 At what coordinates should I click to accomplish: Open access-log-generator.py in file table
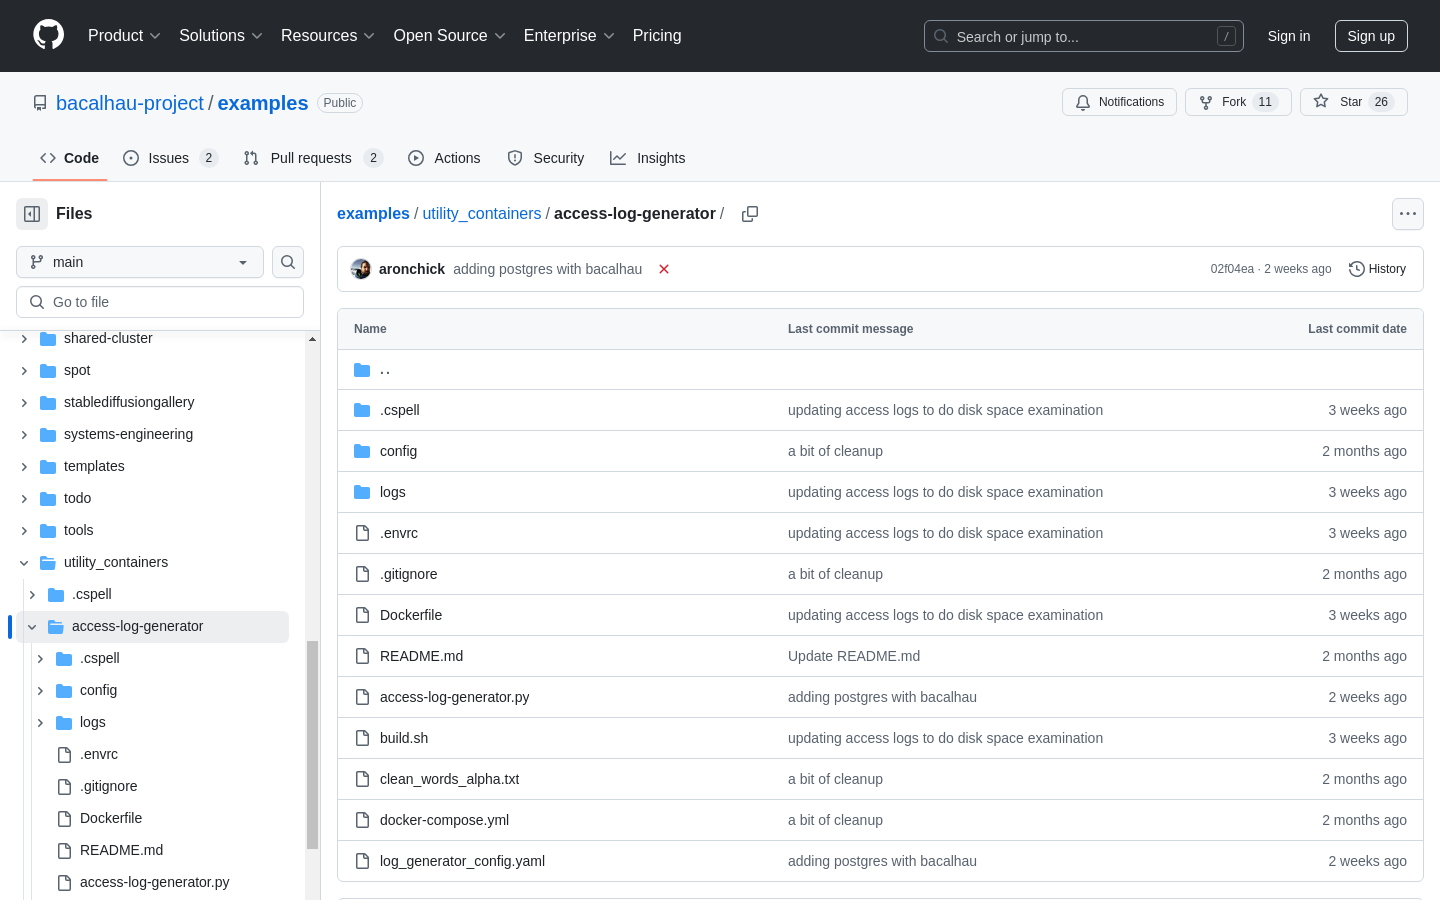tap(455, 697)
